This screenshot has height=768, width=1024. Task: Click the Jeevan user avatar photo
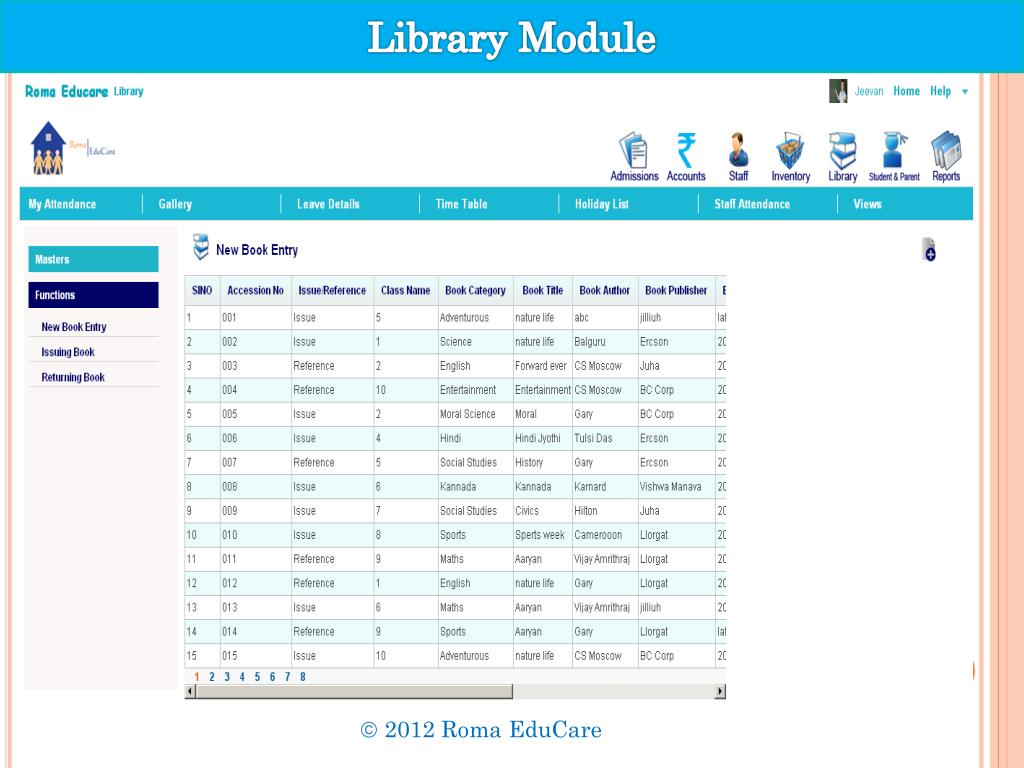pyautogui.click(x=838, y=91)
